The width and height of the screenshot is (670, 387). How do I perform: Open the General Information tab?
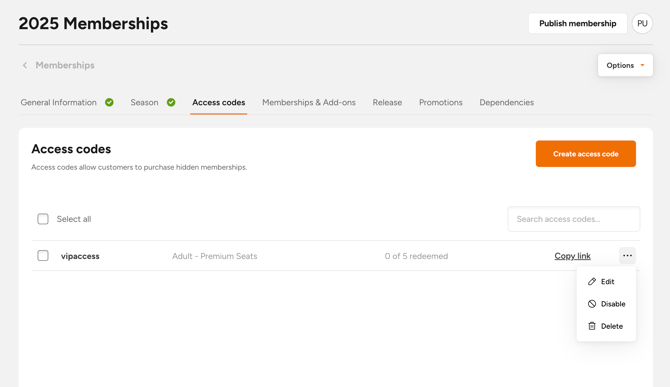(59, 103)
